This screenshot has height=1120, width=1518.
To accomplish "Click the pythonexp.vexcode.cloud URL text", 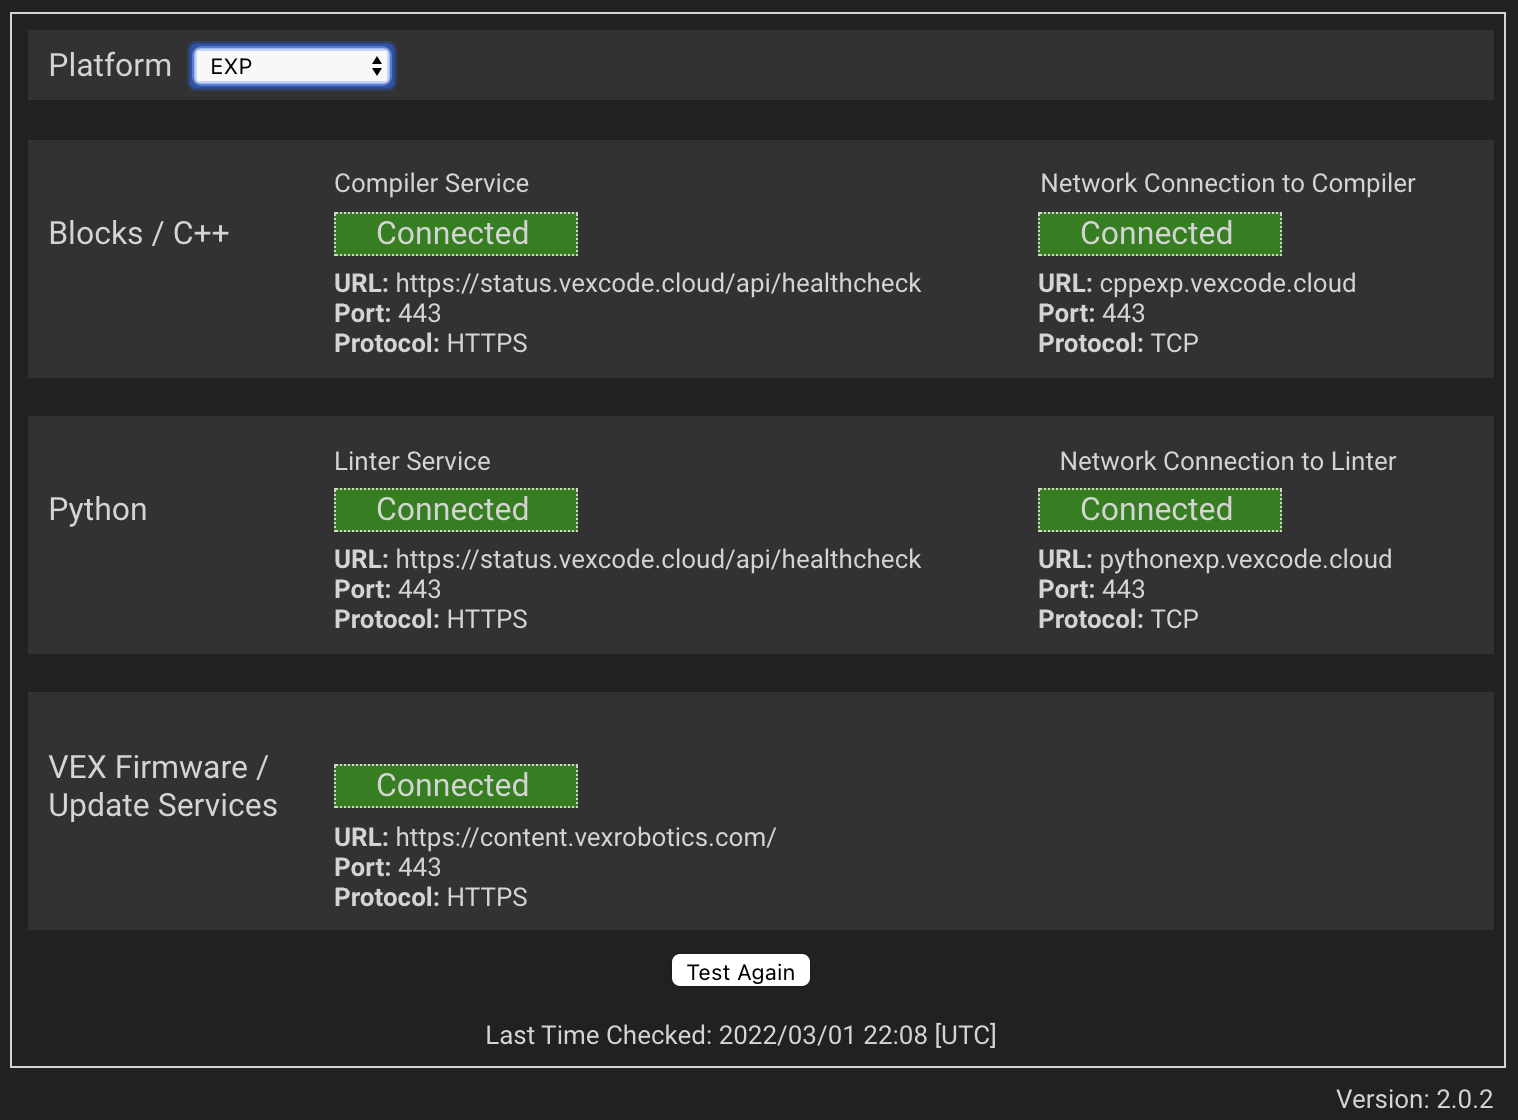I will [x=1245, y=559].
